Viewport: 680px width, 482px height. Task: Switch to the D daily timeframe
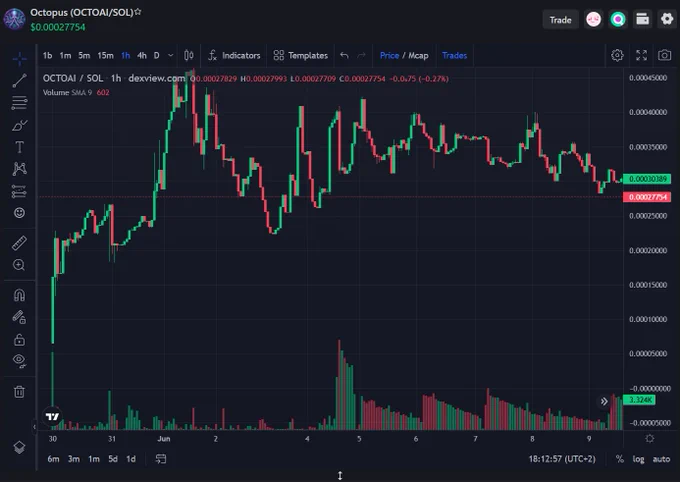[x=157, y=56]
